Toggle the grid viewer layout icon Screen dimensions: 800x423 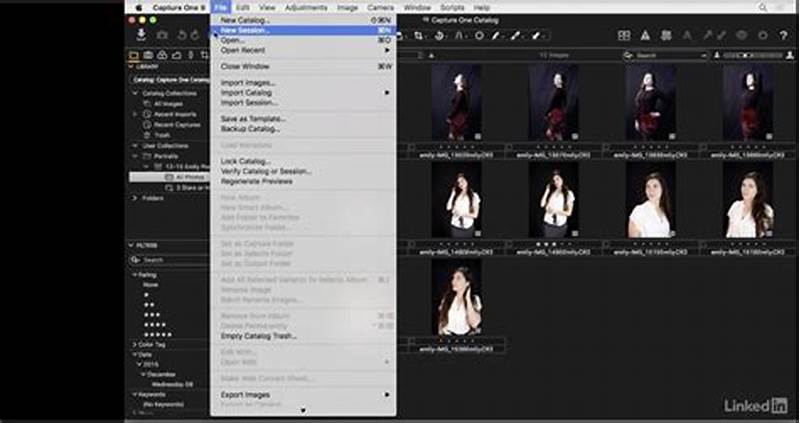624,35
